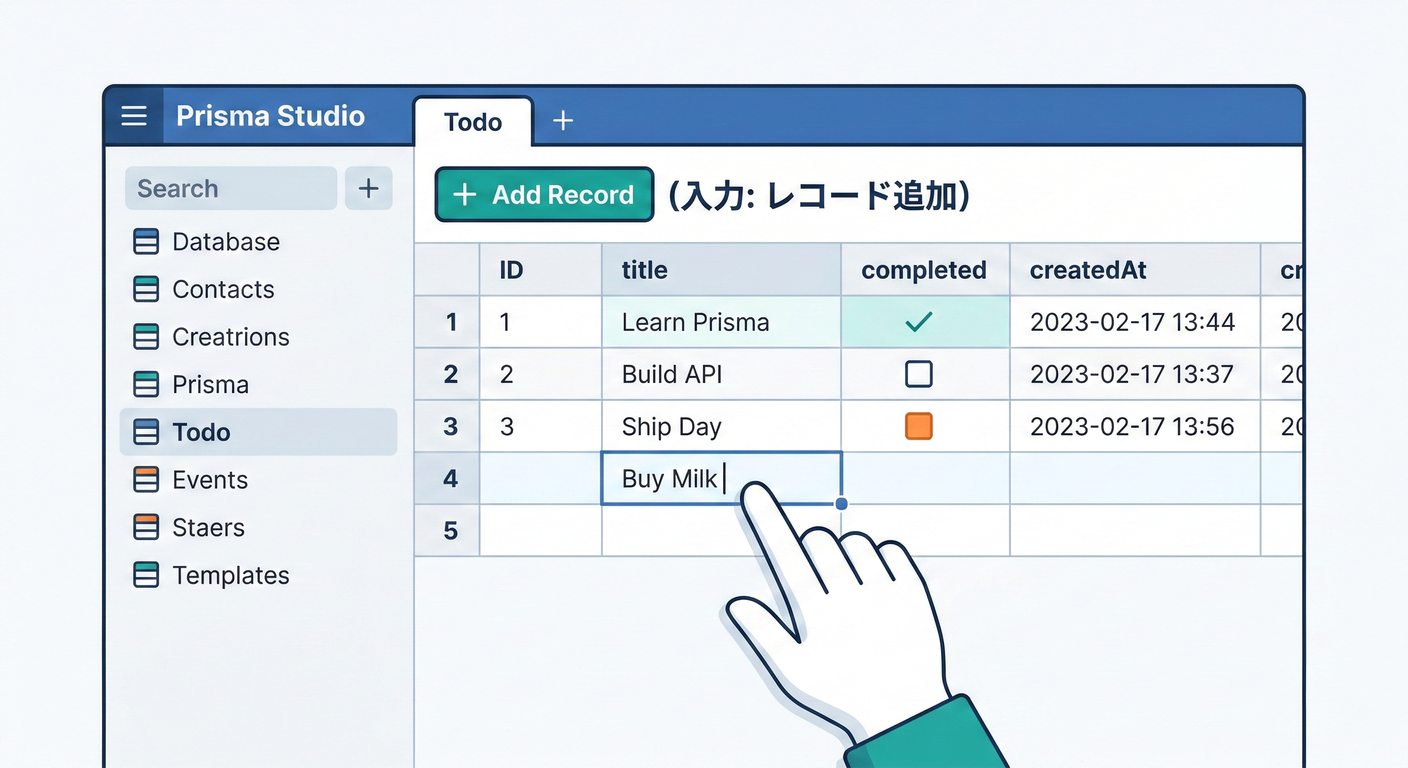Switch to the Todo tab

point(473,121)
